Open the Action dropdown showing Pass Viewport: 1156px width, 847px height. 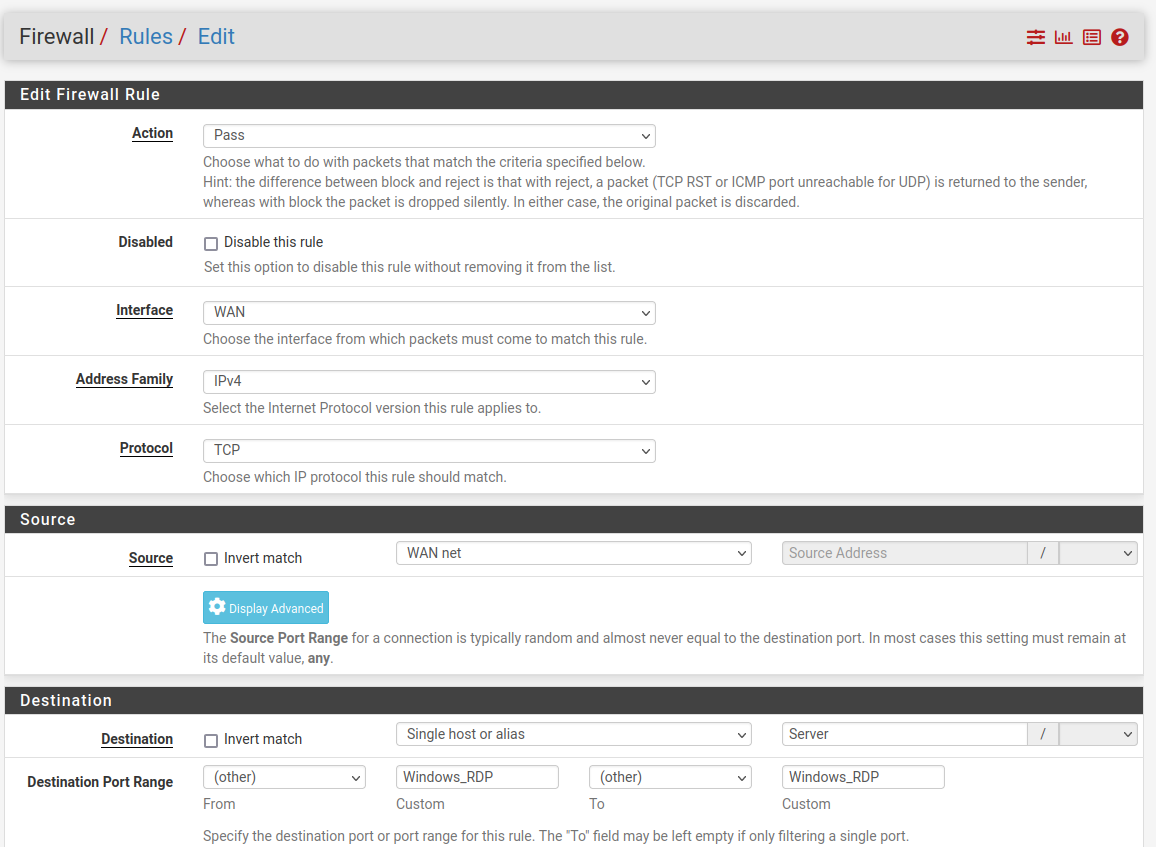(429, 136)
